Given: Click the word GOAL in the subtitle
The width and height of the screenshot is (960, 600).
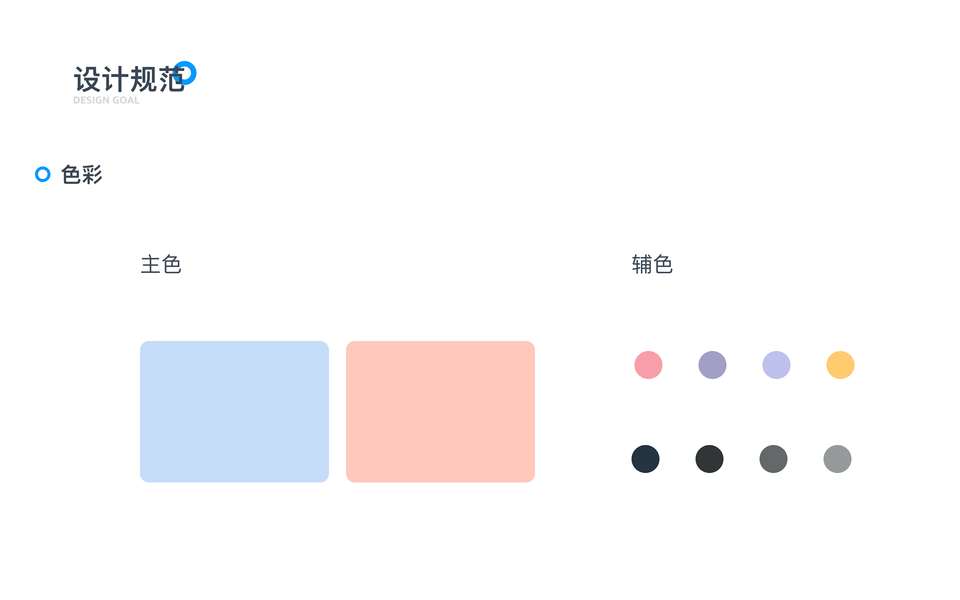Looking at the screenshot, I should tap(126, 101).
